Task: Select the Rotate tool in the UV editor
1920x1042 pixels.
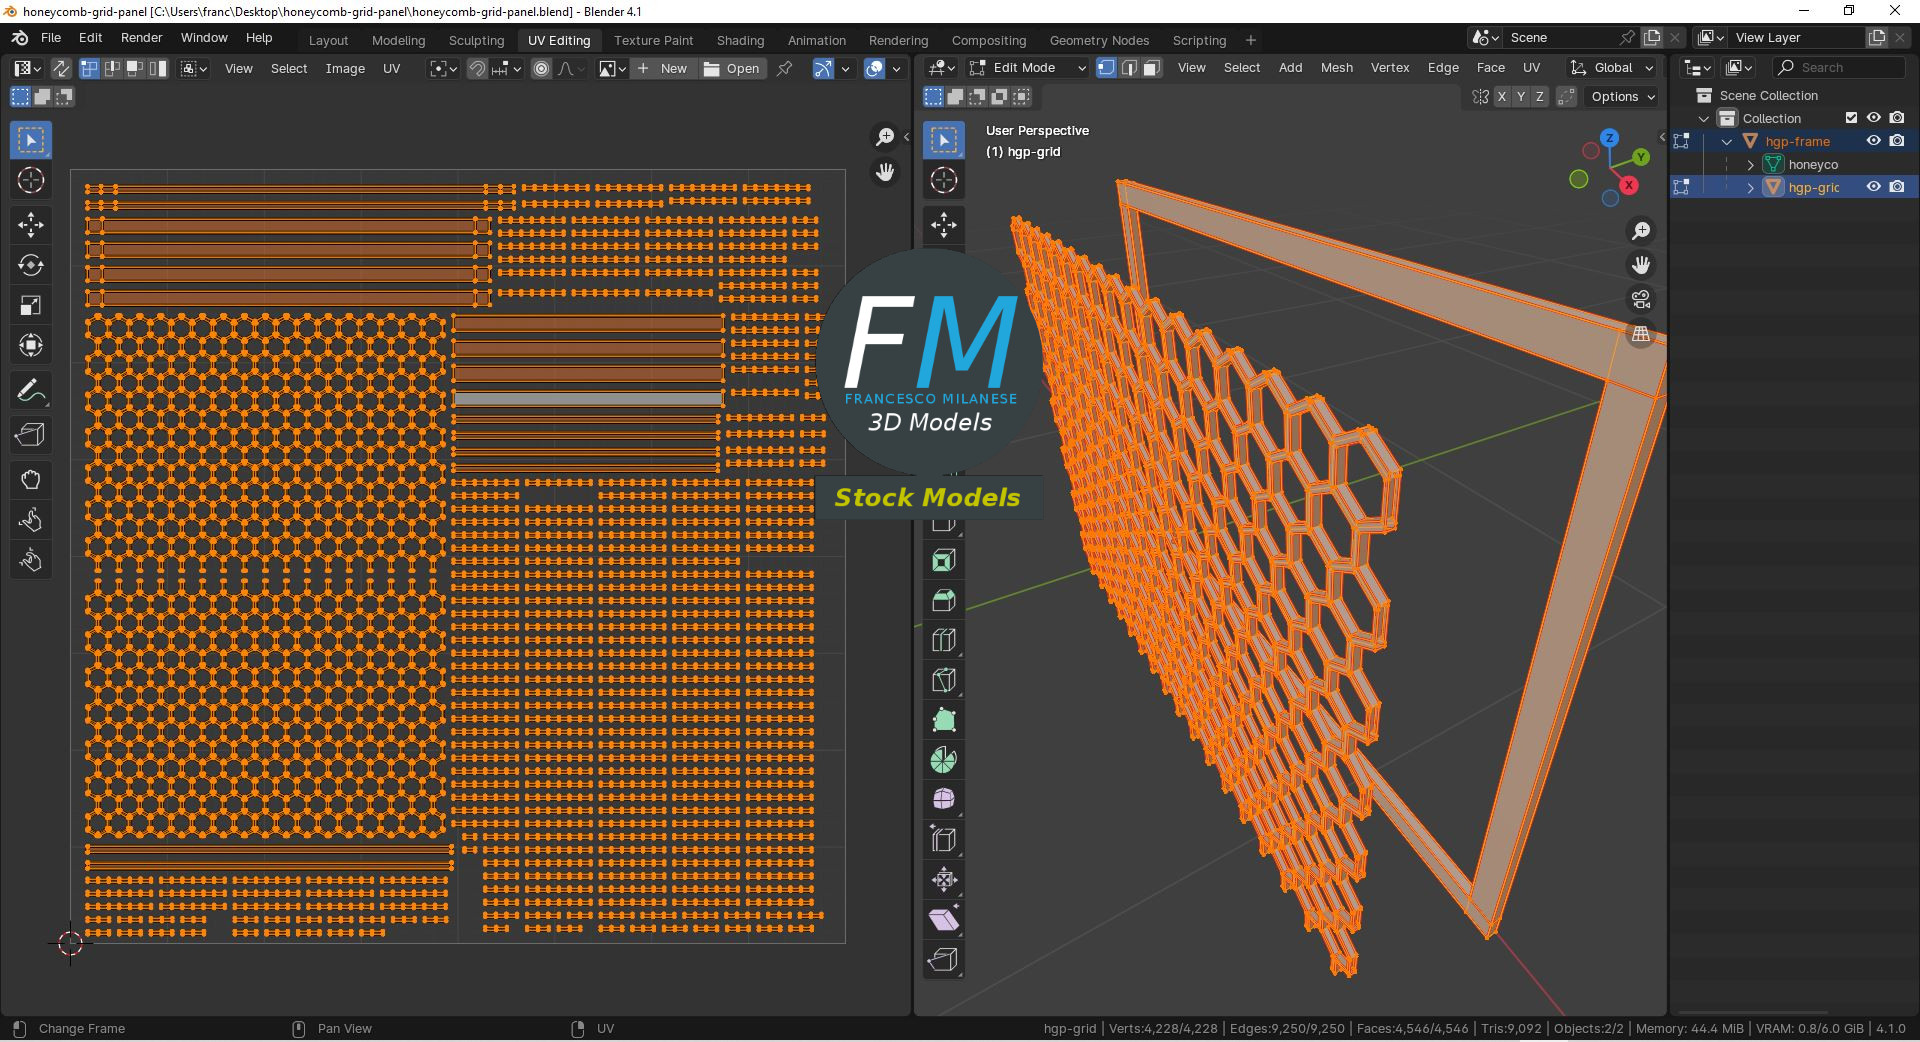Action: [x=31, y=266]
